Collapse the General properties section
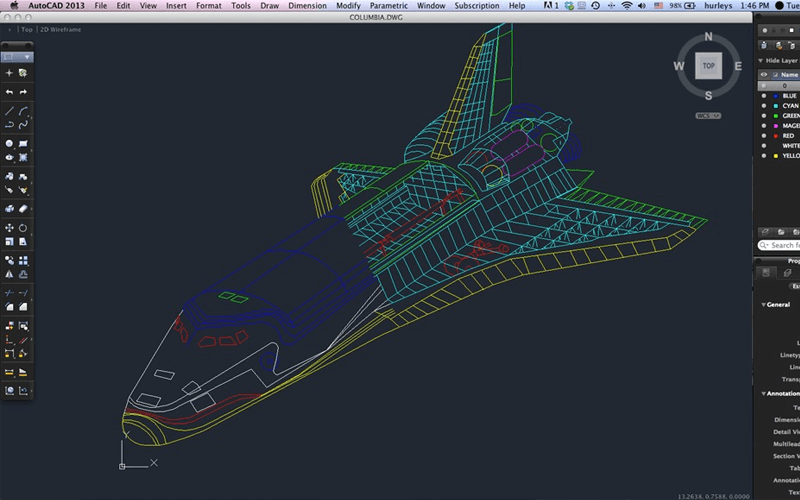This screenshot has height=500, width=800. coord(764,305)
